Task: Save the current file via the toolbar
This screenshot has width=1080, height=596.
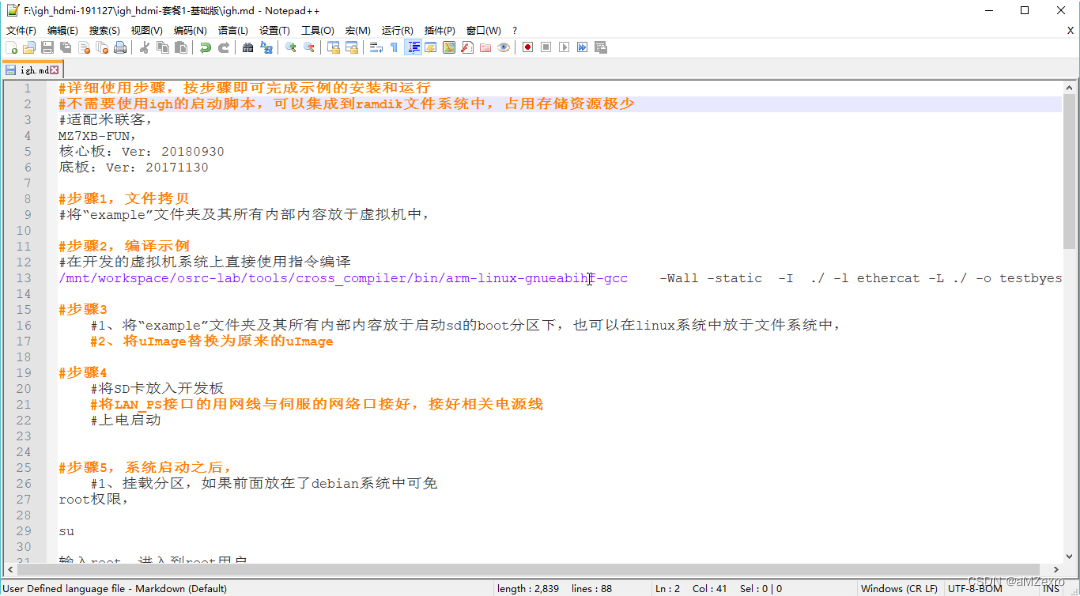Action: tap(48, 48)
